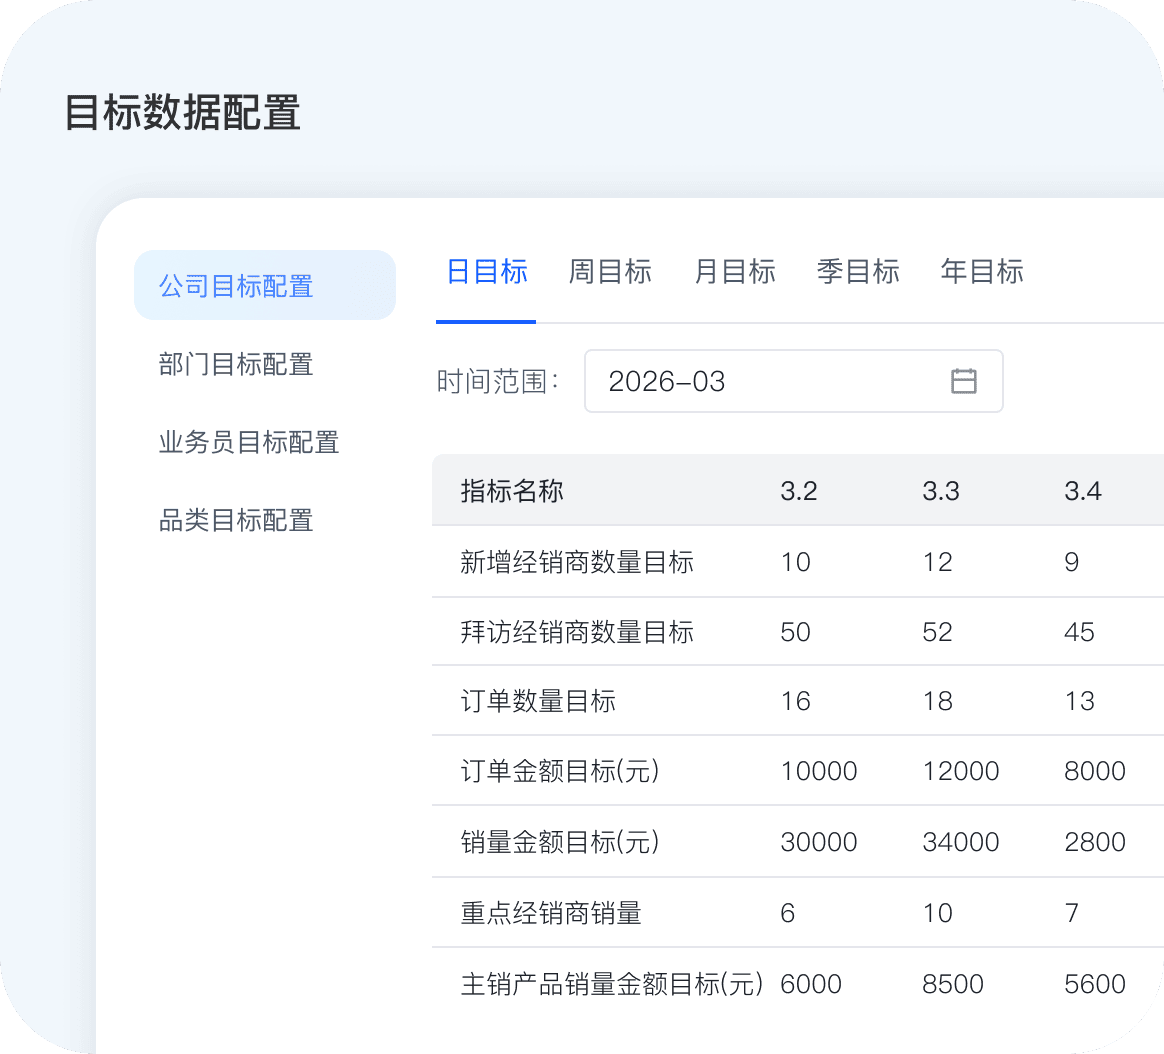View the 年目标 tab
The height and width of the screenshot is (1054, 1164).
pos(982,272)
